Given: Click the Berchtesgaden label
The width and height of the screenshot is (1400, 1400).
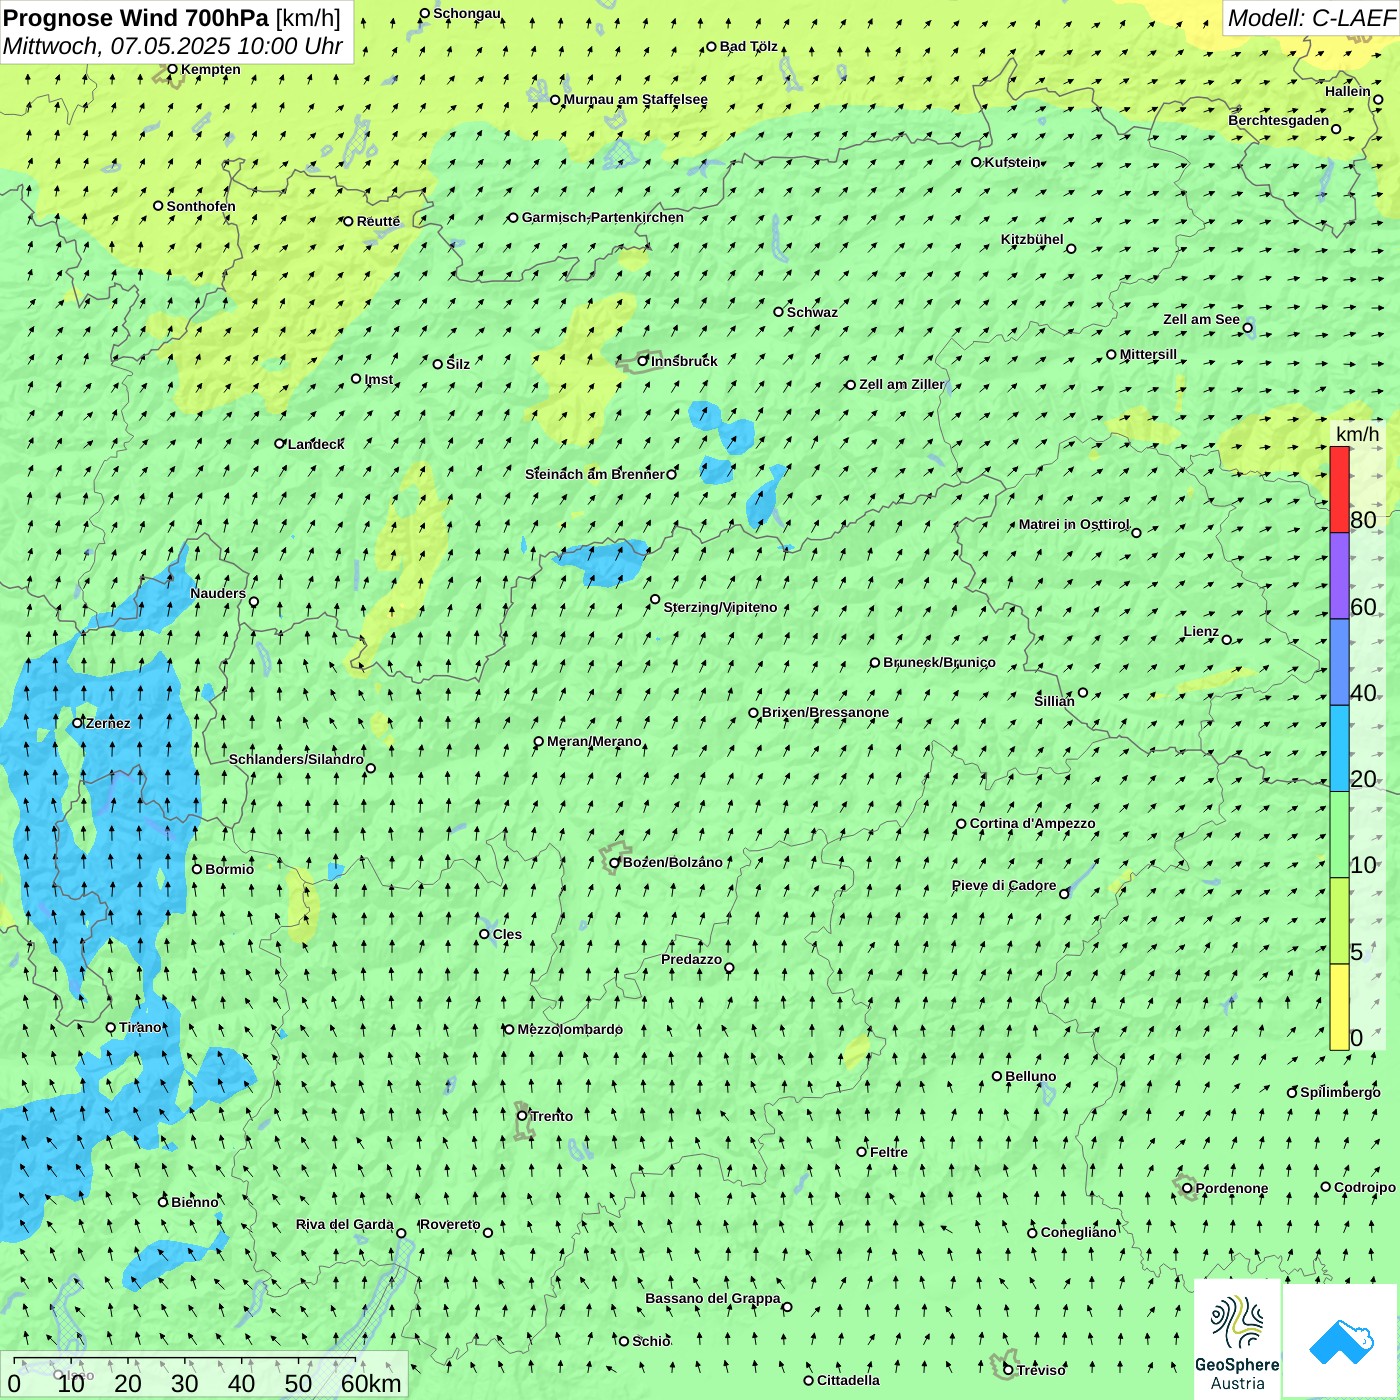Looking at the screenshot, I should [x=1278, y=120].
